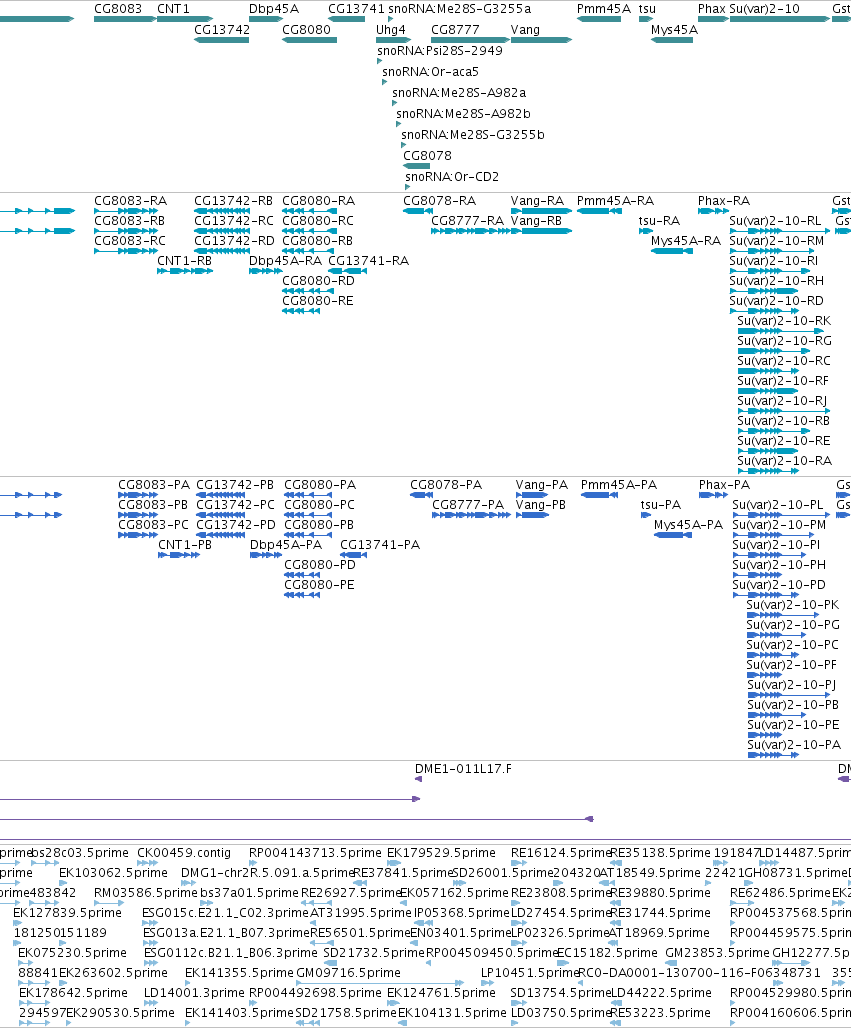Select the CG8080-PE protein label
This screenshot has width=851, height=1028.
tap(319, 585)
